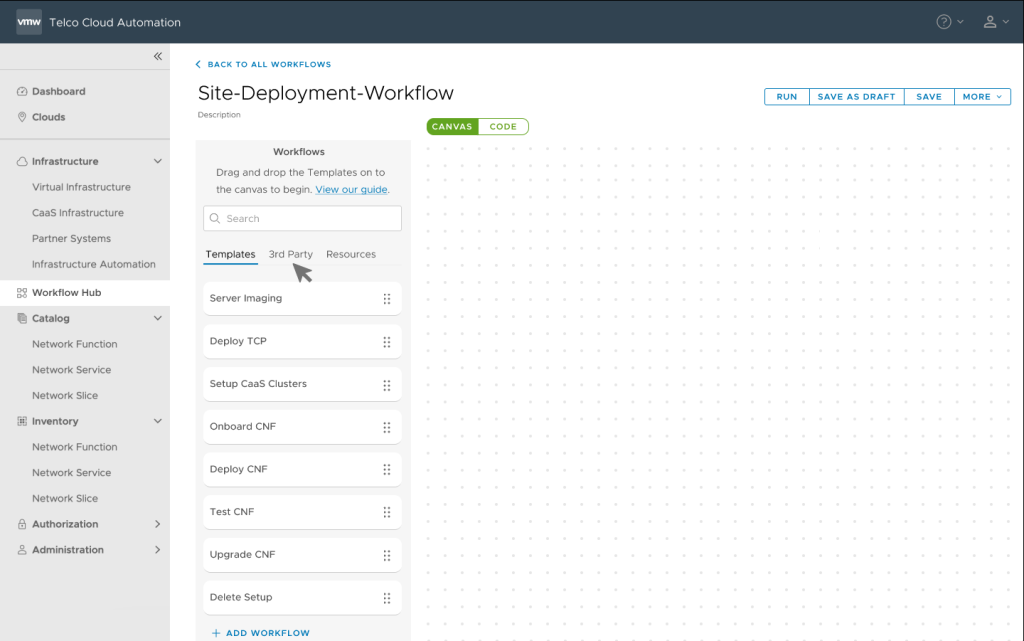This screenshot has width=1024, height=641.
Task: Click the Dashboard gauge icon
Action: point(22,91)
